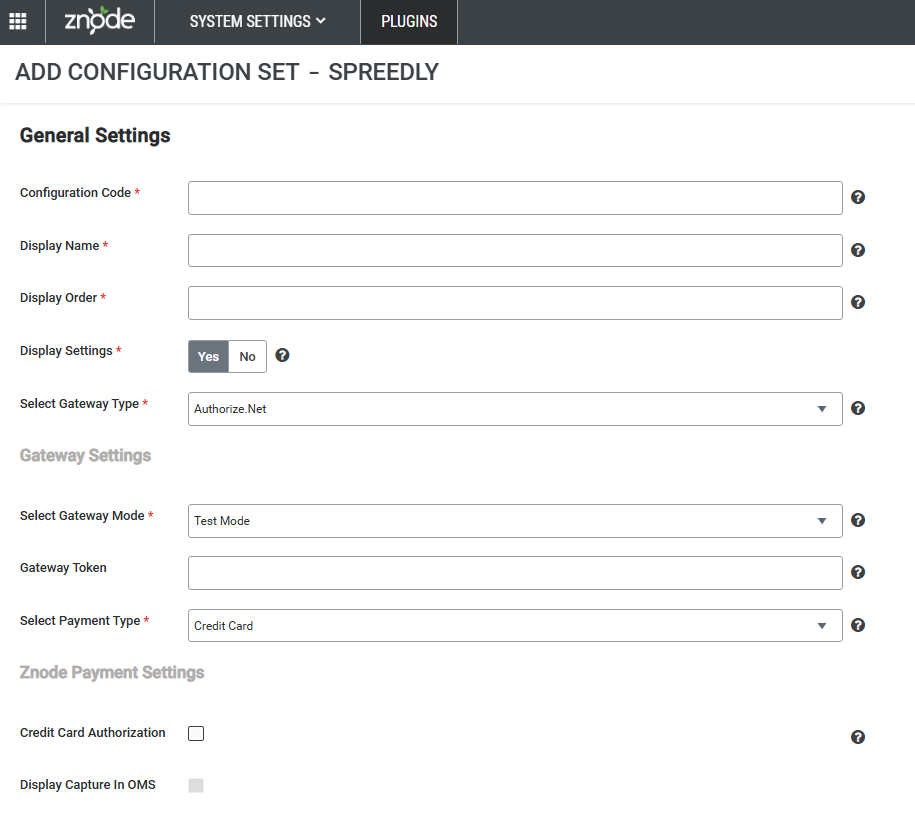The width and height of the screenshot is (915, 817).
Task: Open the System Settings menu
Action: (257, 22)
